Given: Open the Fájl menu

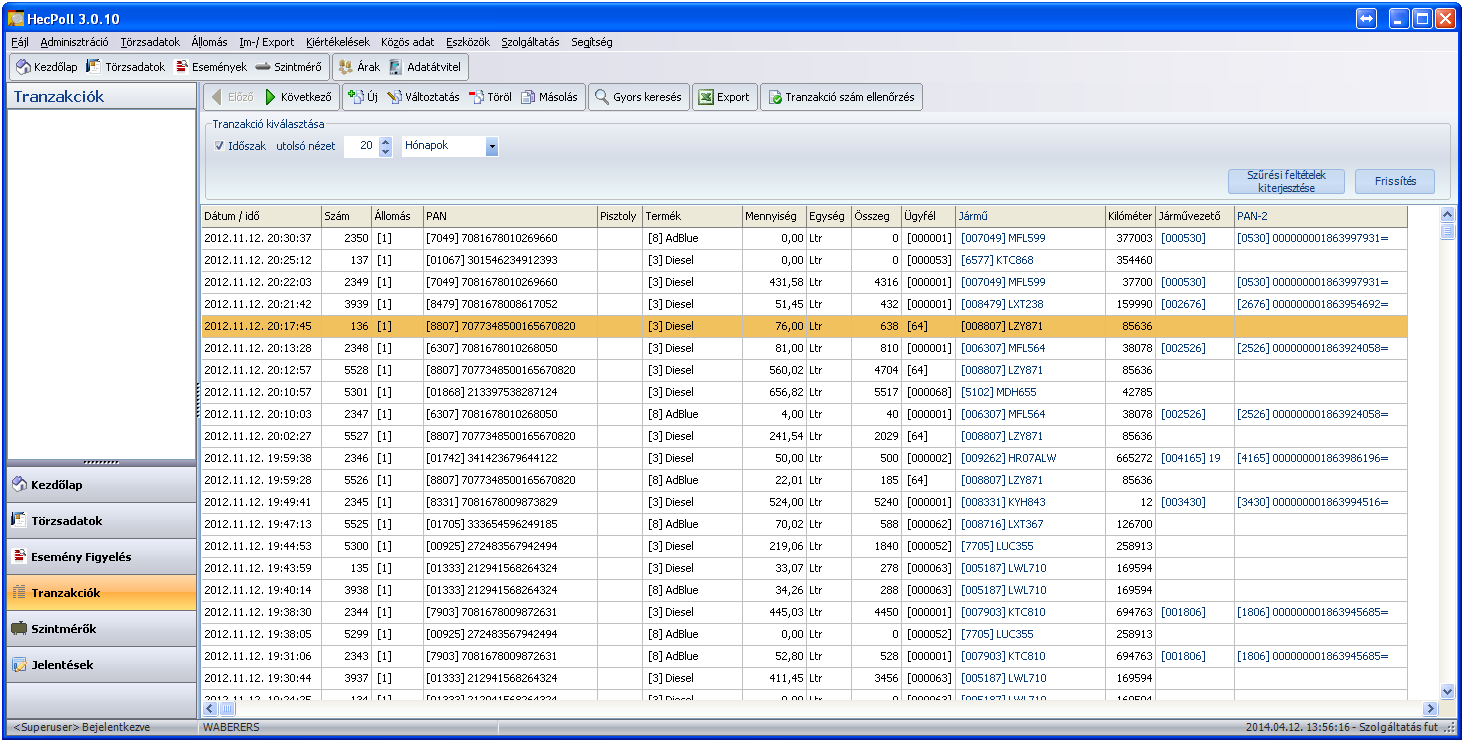Looking at the screenshot, I should coord(20,42).
